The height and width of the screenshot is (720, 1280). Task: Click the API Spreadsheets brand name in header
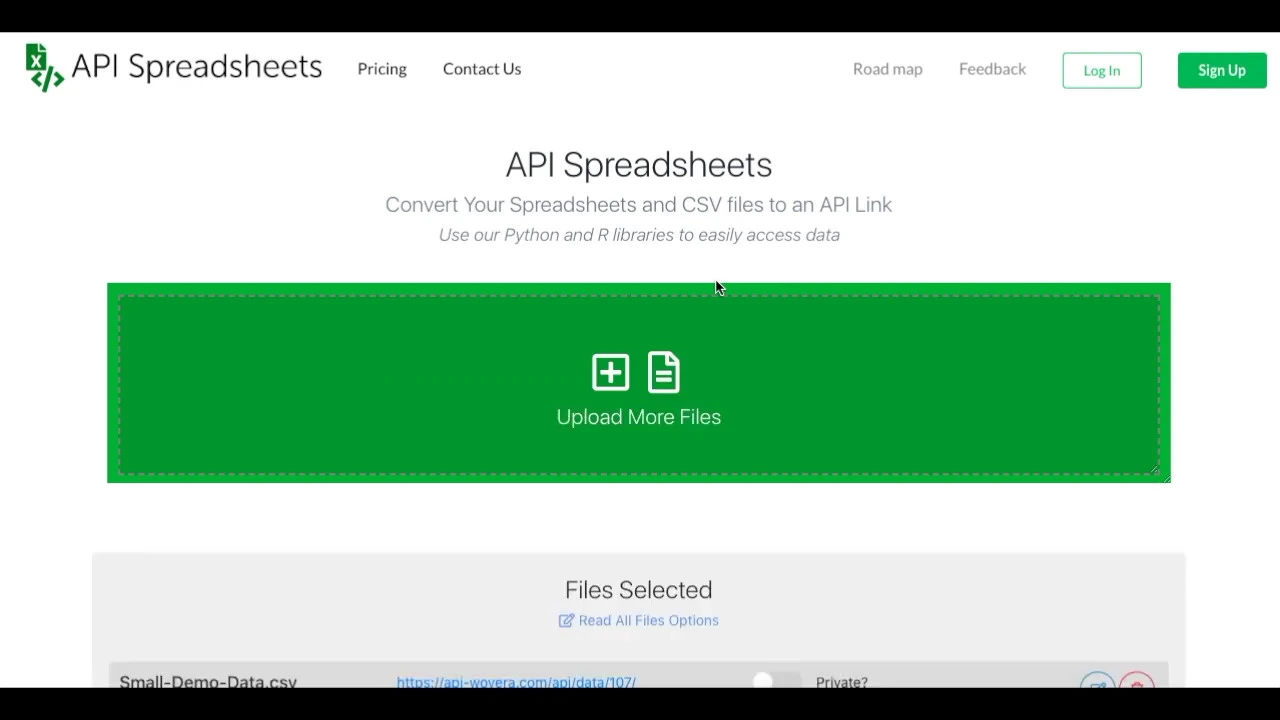(x=197, y=67)
